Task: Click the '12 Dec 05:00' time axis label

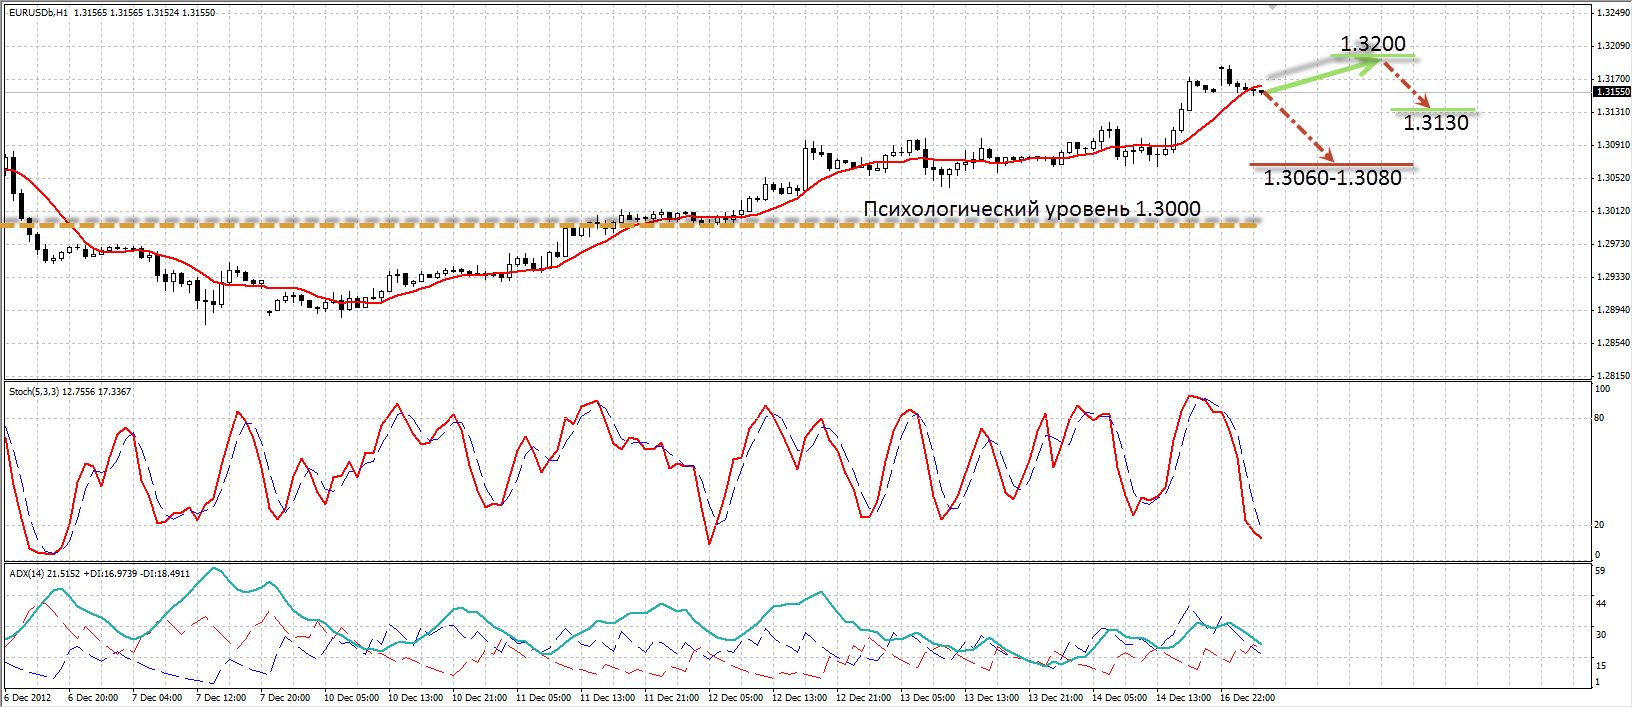Action: (x=735, y=698)
